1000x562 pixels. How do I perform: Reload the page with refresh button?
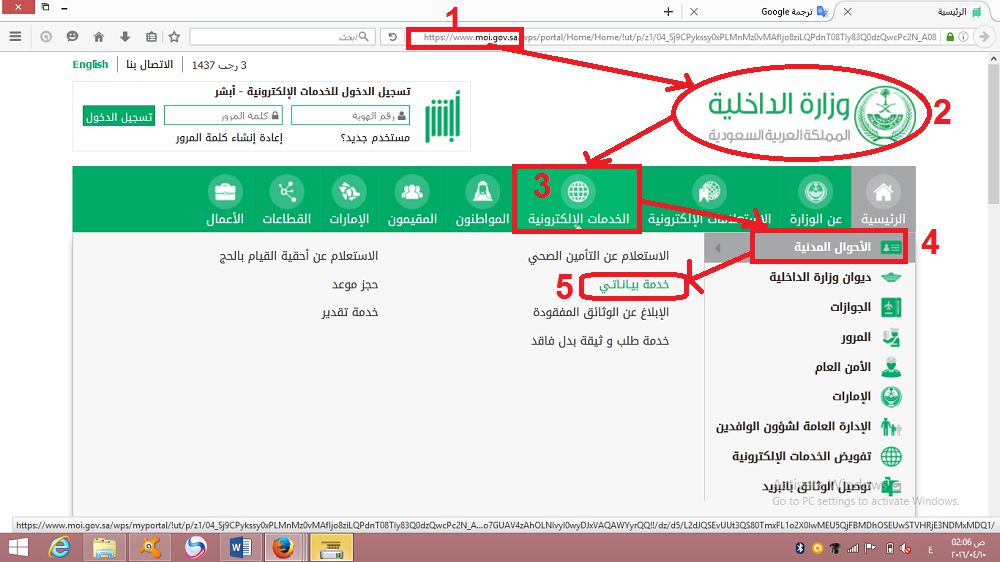[393, 37]
